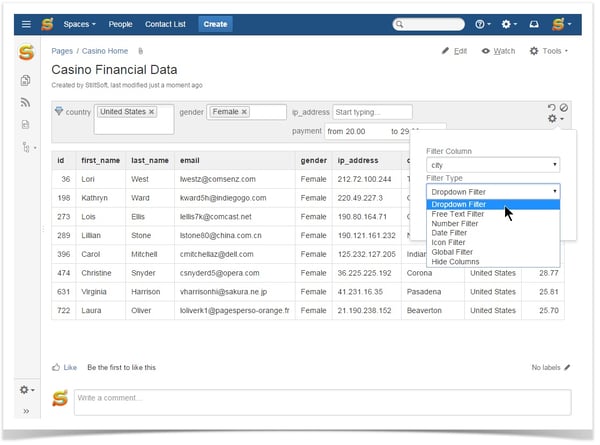Click the undo filter arrow icon
The width and height of the screenshot is (600, 445).
click(551, 107)
